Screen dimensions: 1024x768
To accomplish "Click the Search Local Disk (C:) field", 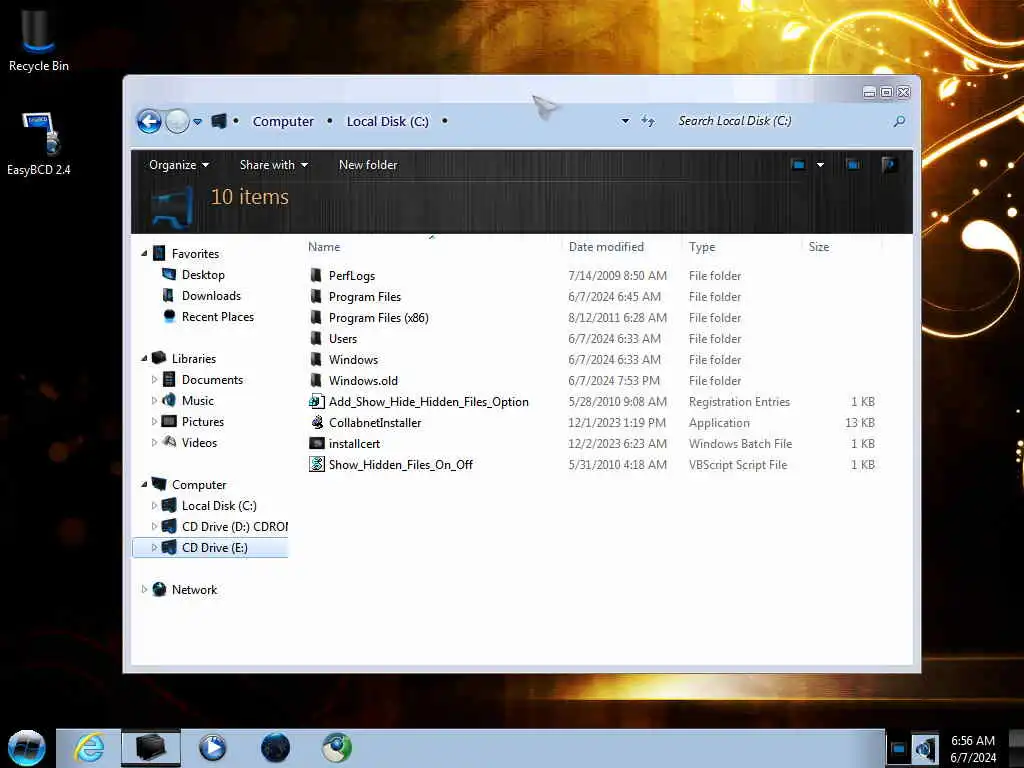I will (x=780, y=121).
